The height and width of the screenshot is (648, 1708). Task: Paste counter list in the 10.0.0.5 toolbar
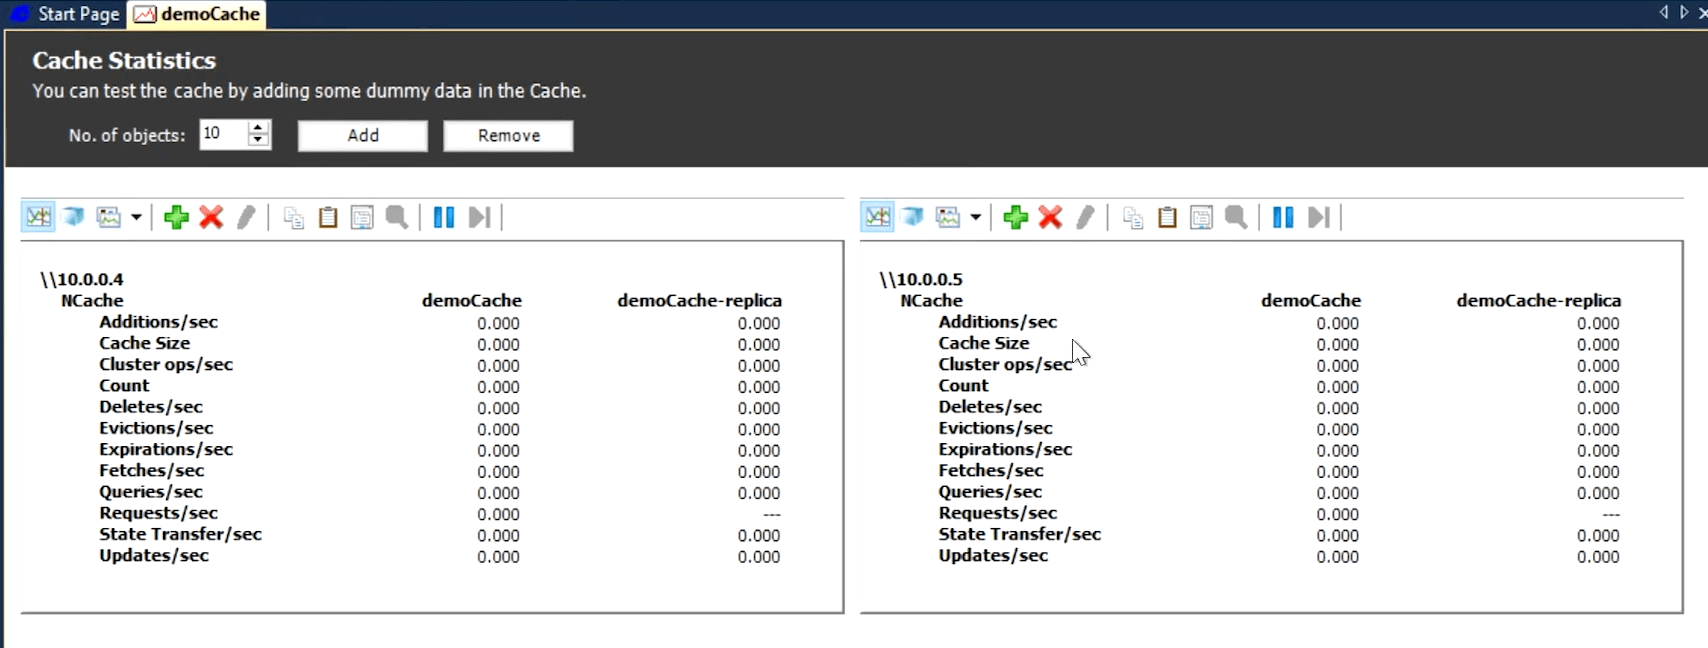(x=1167, y=217)
